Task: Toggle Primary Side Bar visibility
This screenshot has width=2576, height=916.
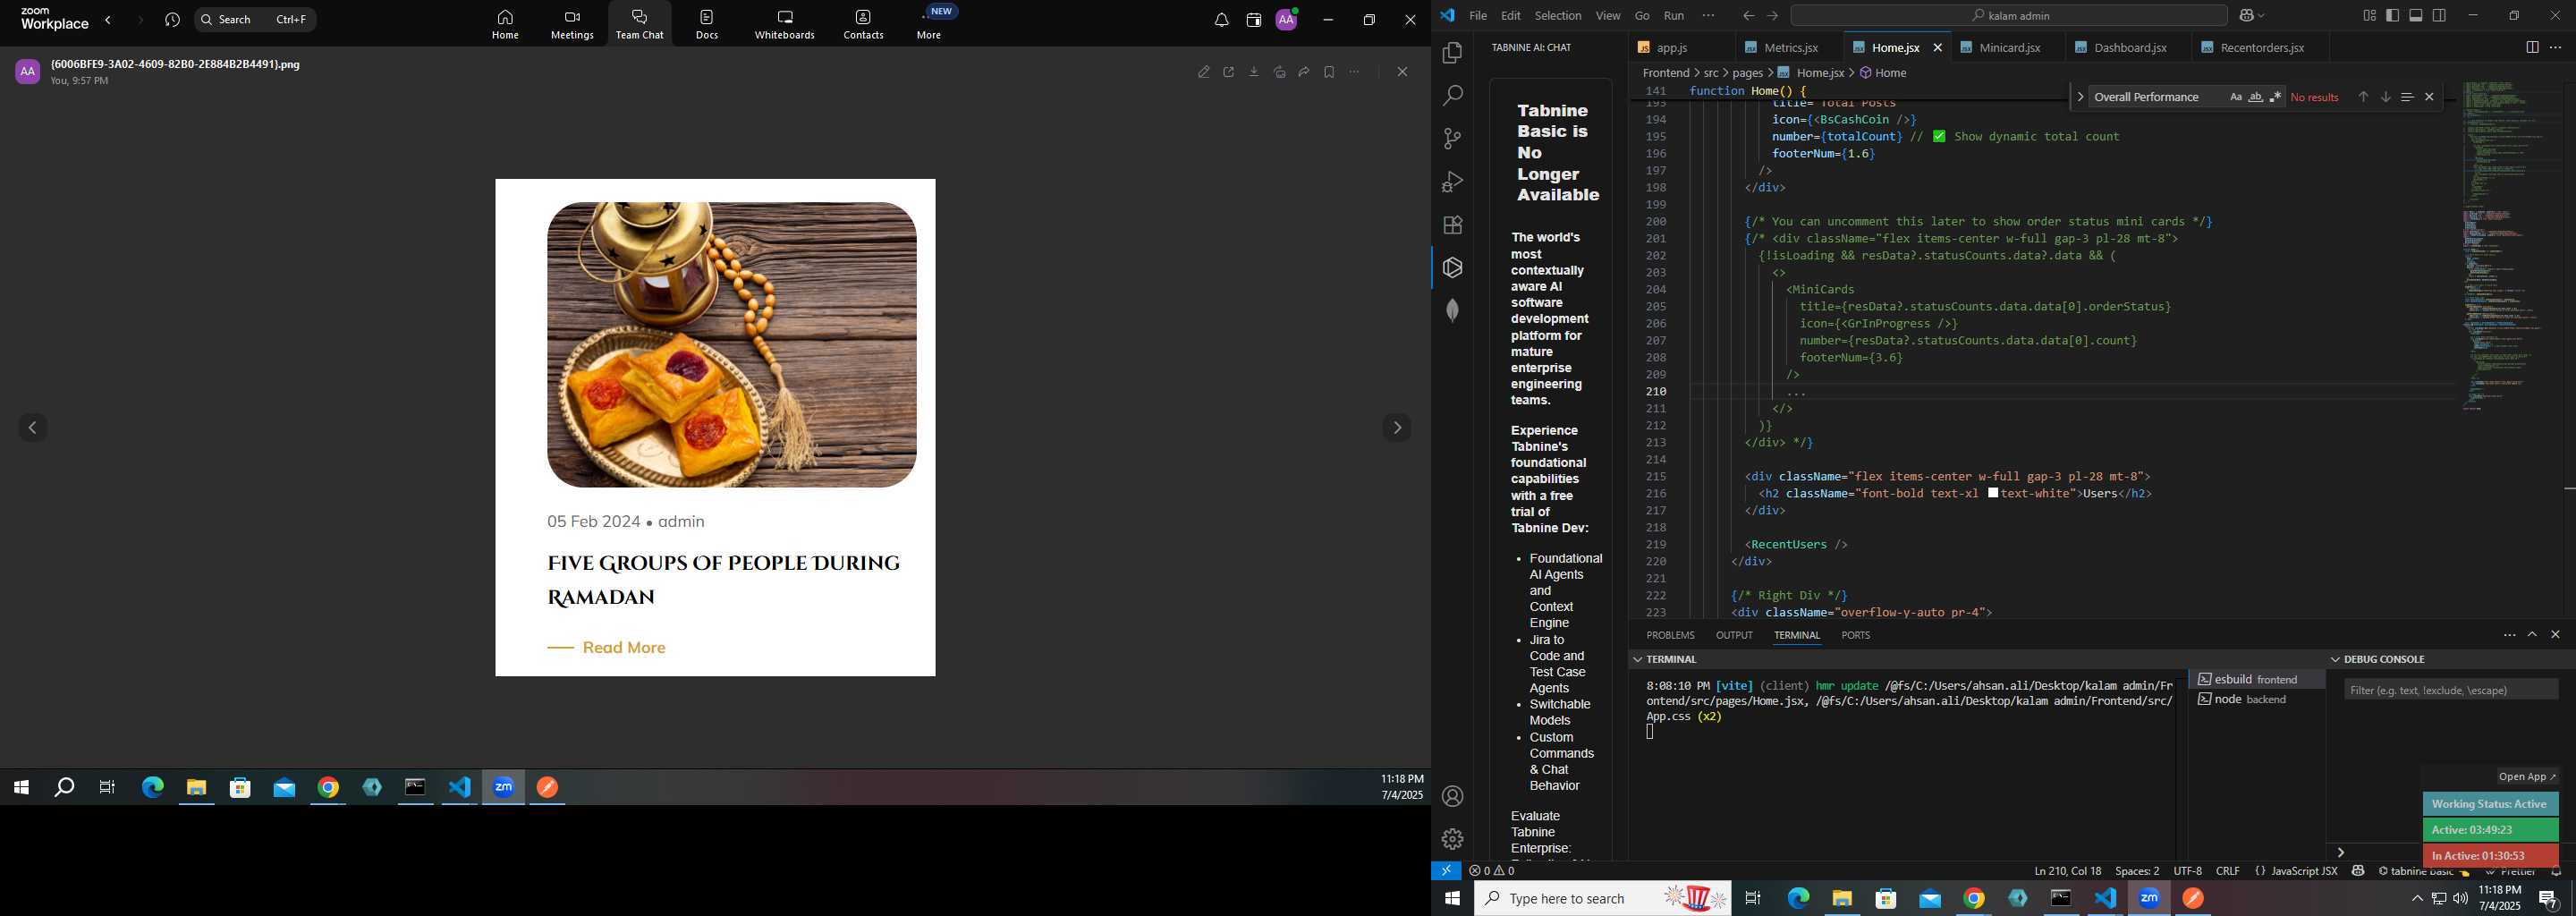Action: (2393, 15)
